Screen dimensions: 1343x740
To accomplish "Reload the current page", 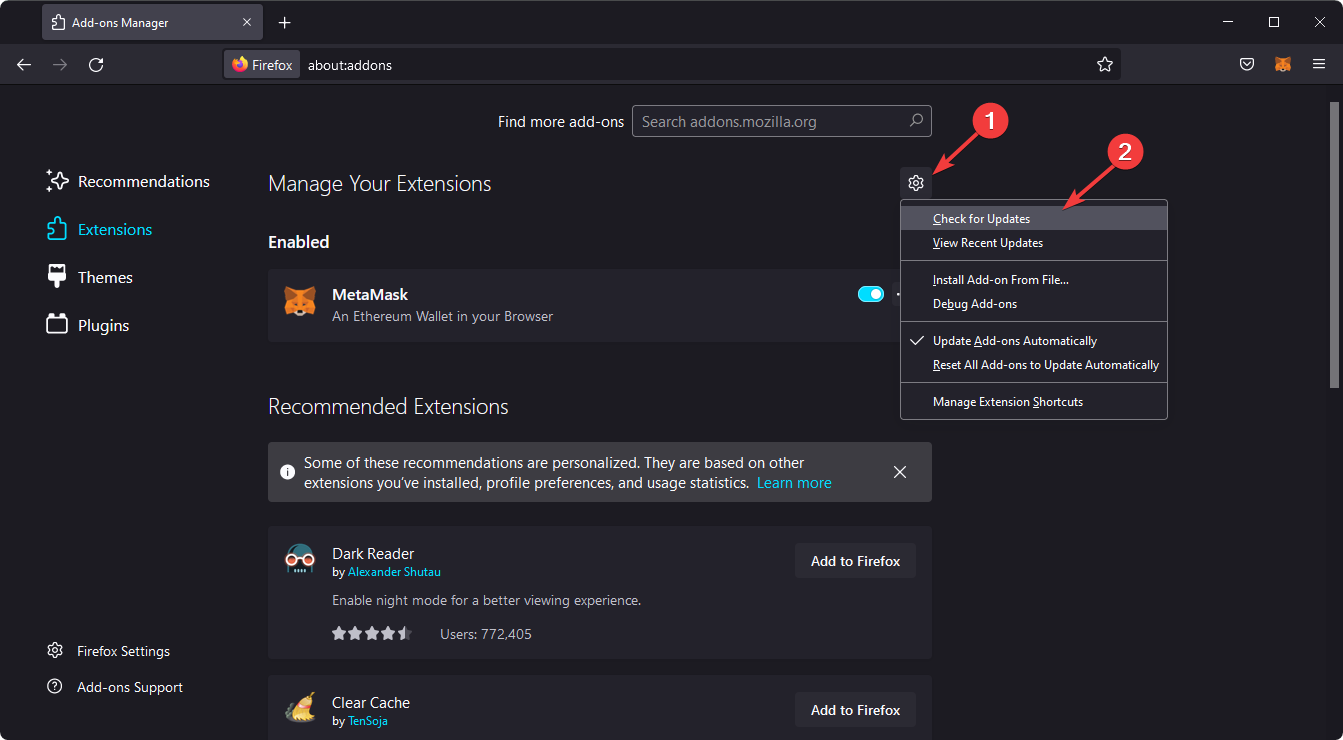I will pos(96,64).
